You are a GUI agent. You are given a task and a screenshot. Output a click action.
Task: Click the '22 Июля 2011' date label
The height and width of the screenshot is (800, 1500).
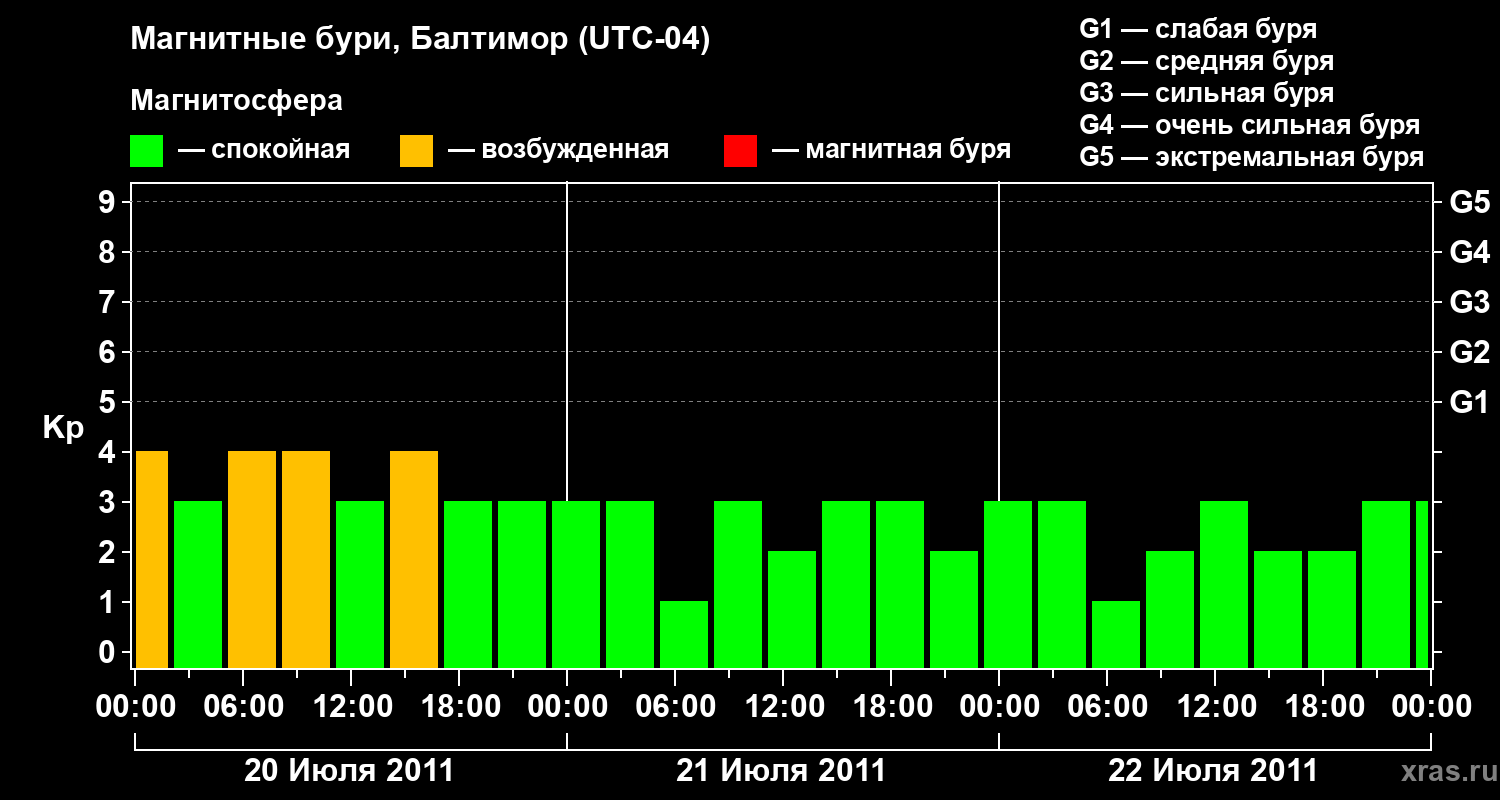click(1213, 771)
